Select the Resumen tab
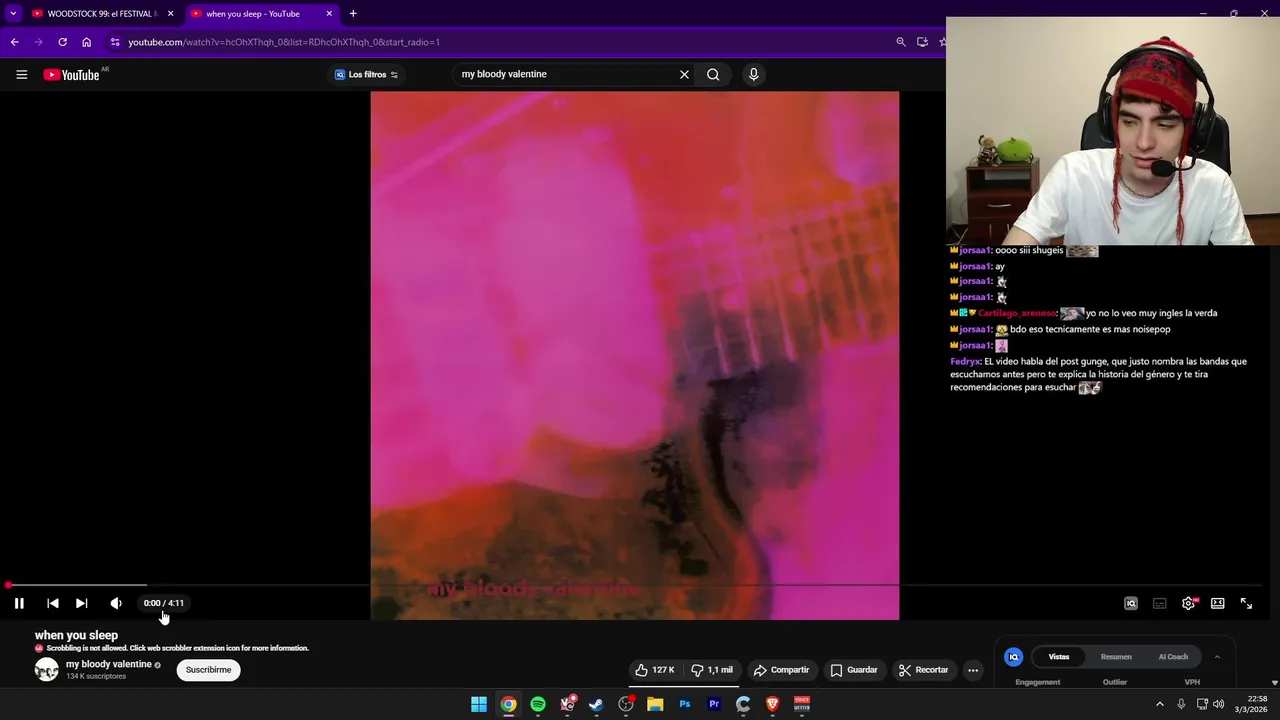The image size is (1280, 720). coord(1116,657)
